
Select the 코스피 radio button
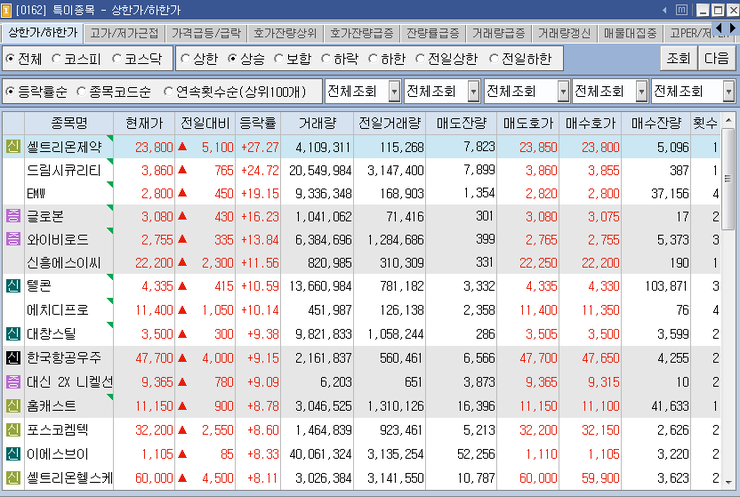tap(56, 59)
